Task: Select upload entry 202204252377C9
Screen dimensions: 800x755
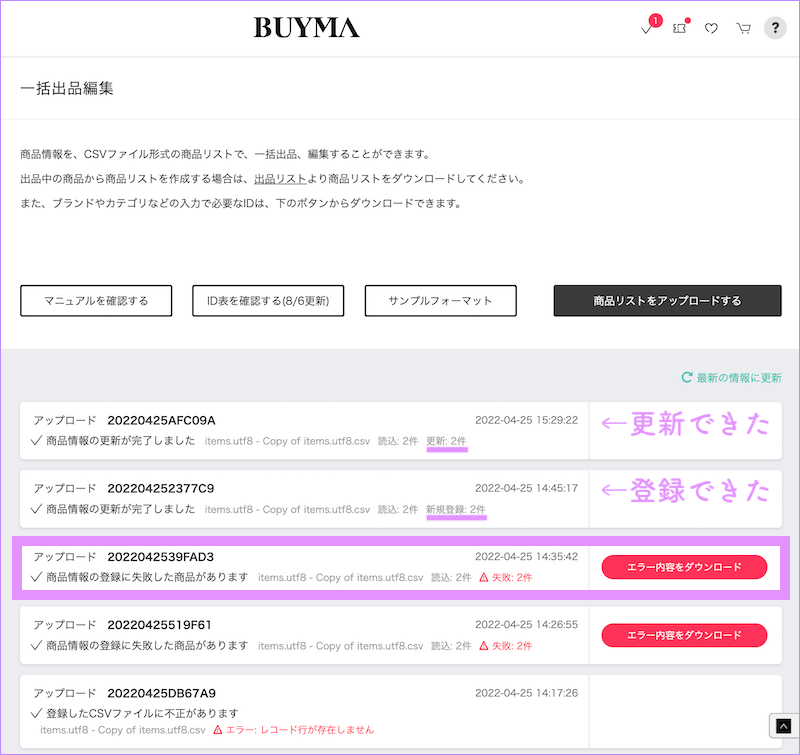Action: tap(161, 488)
